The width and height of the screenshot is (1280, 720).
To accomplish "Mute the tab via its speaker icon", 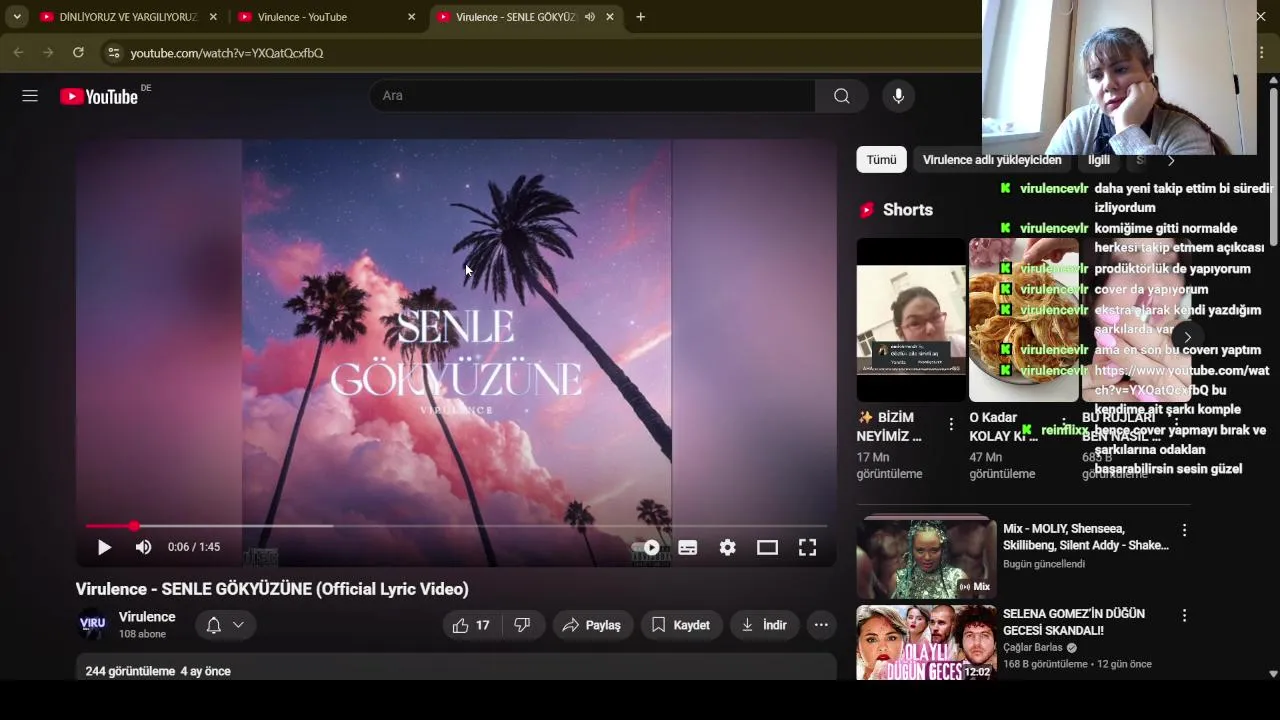I will pos(589,17).
